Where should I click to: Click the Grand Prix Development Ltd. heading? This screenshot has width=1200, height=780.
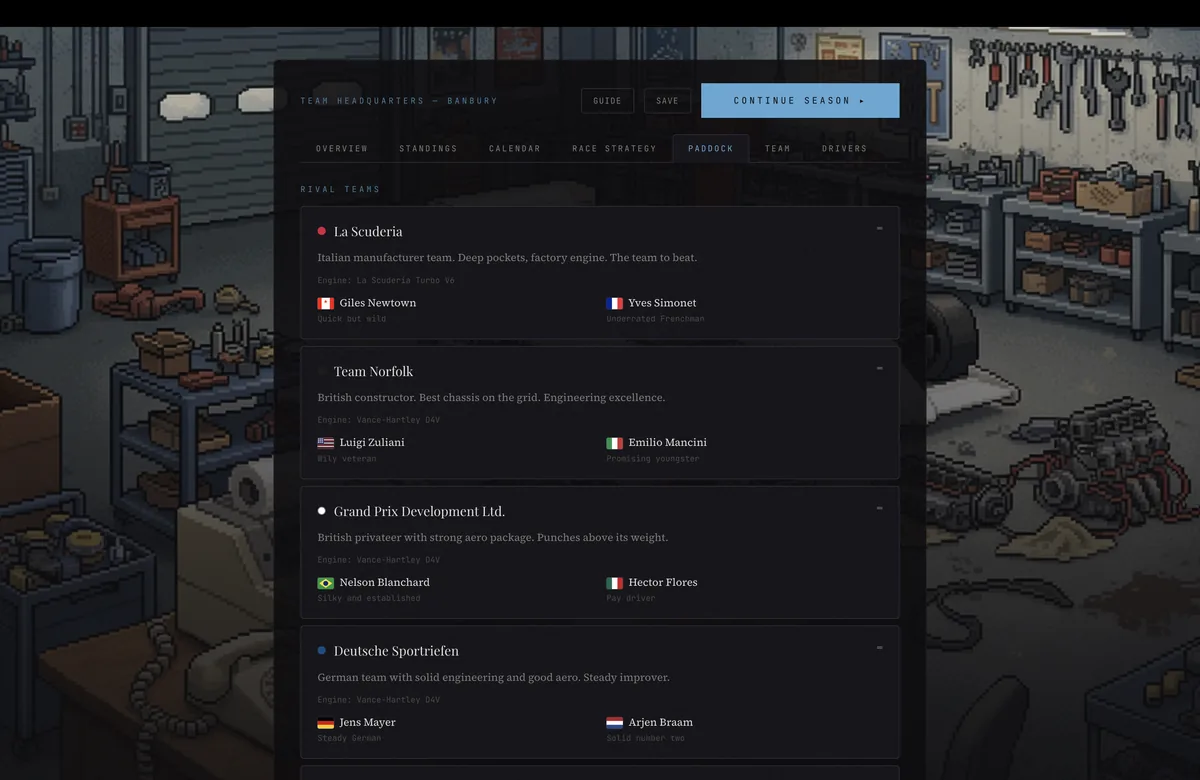point(419,511)
